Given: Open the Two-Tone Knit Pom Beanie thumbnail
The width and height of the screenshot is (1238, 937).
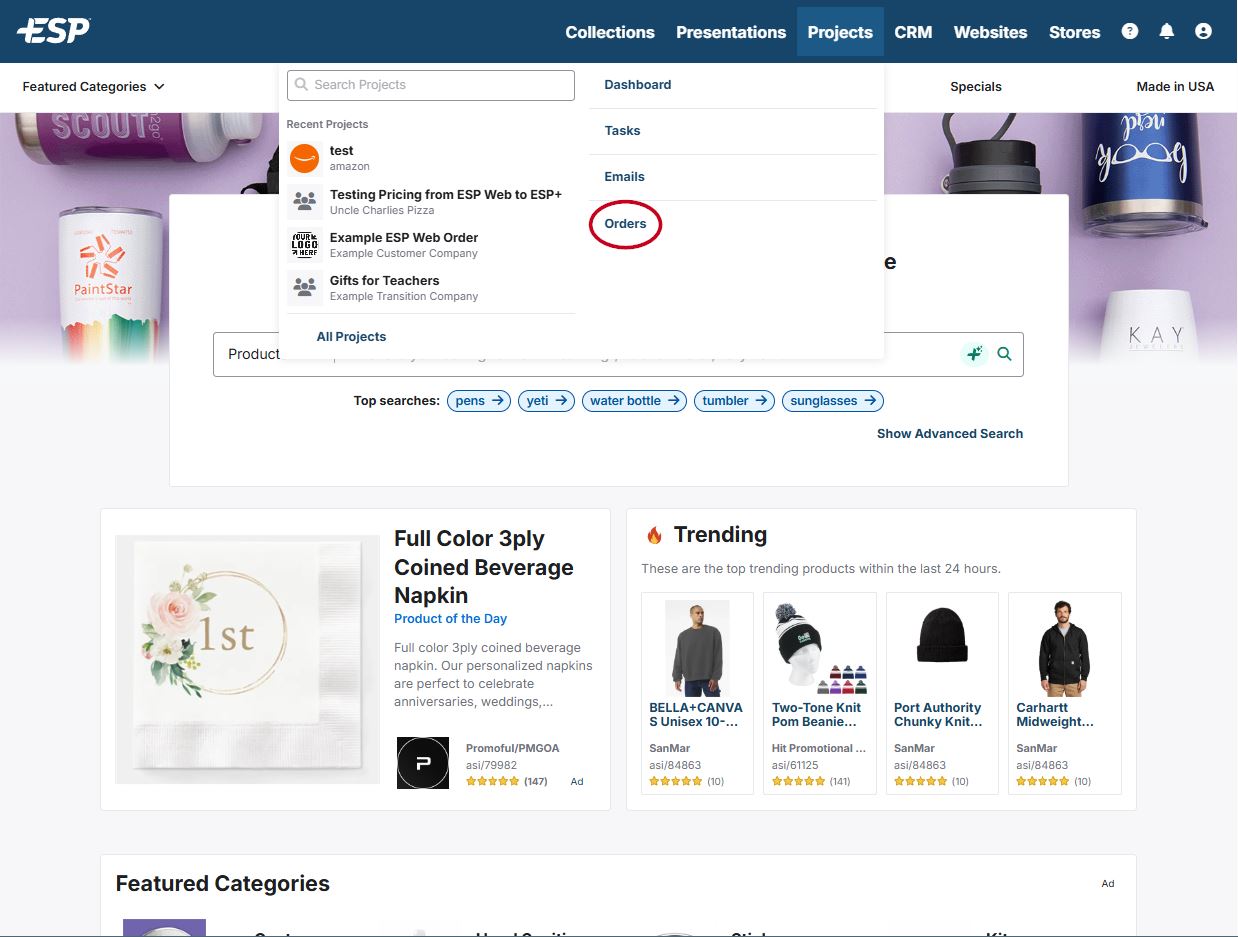Looking at the screenshot, I should [x=819, y=647].
